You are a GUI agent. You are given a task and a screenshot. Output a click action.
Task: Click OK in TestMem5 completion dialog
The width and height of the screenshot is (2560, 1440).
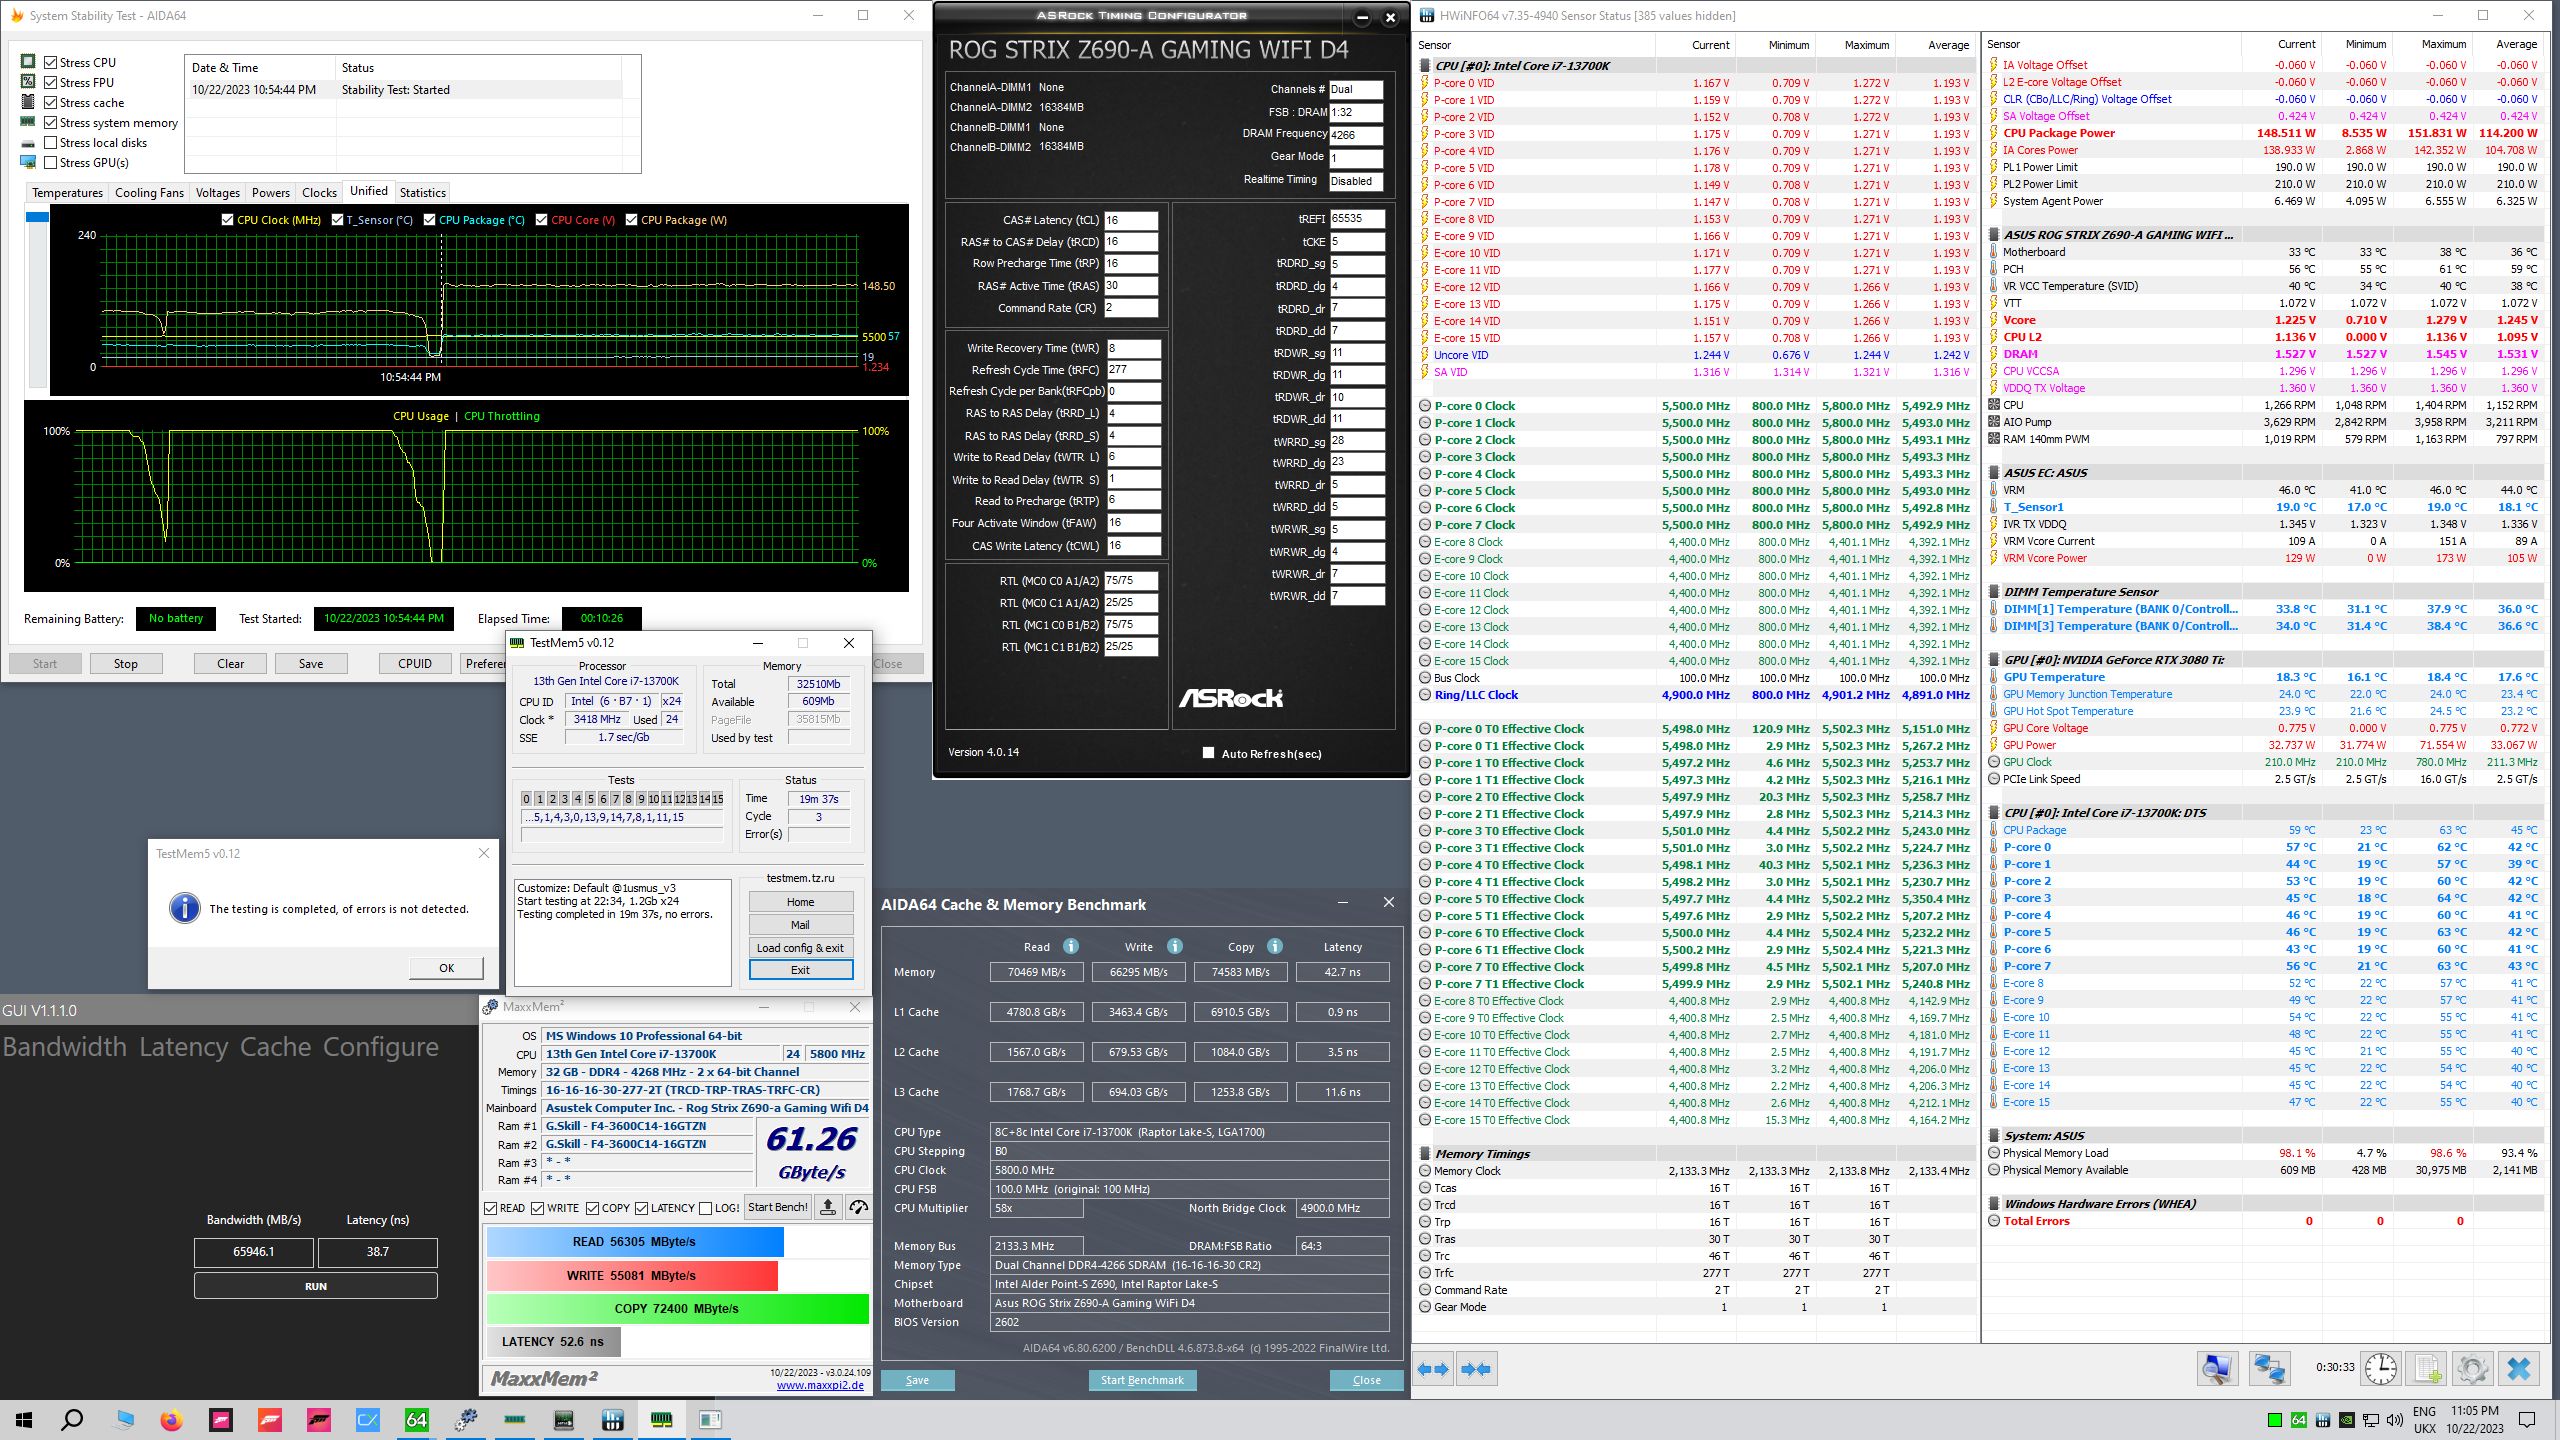point(446,968)
